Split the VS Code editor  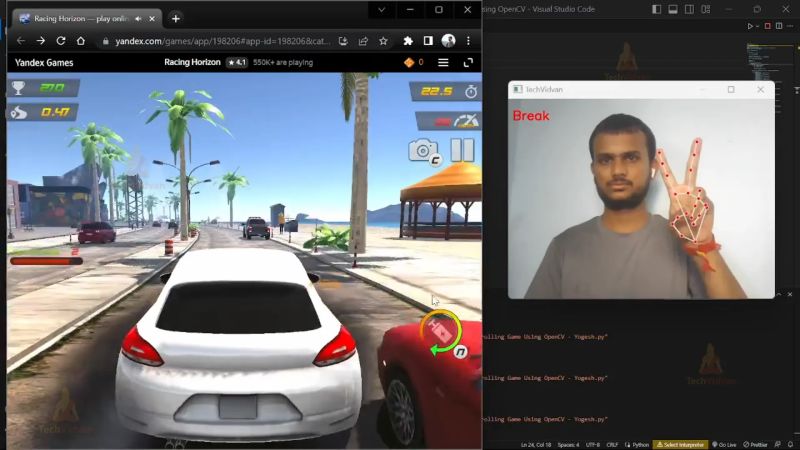[x=779, y=26]
